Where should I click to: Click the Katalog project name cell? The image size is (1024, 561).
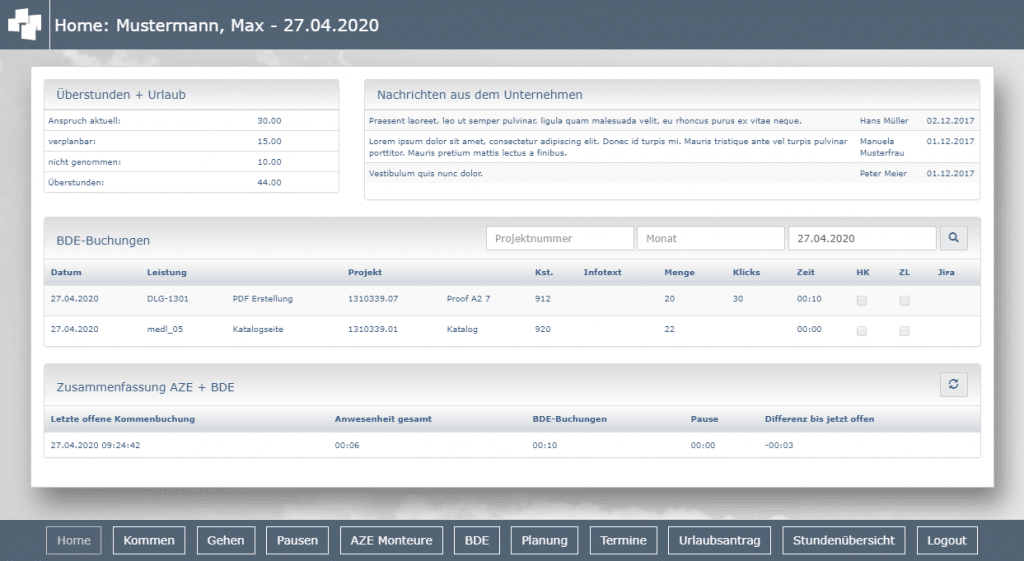click(x=462, y=329)
